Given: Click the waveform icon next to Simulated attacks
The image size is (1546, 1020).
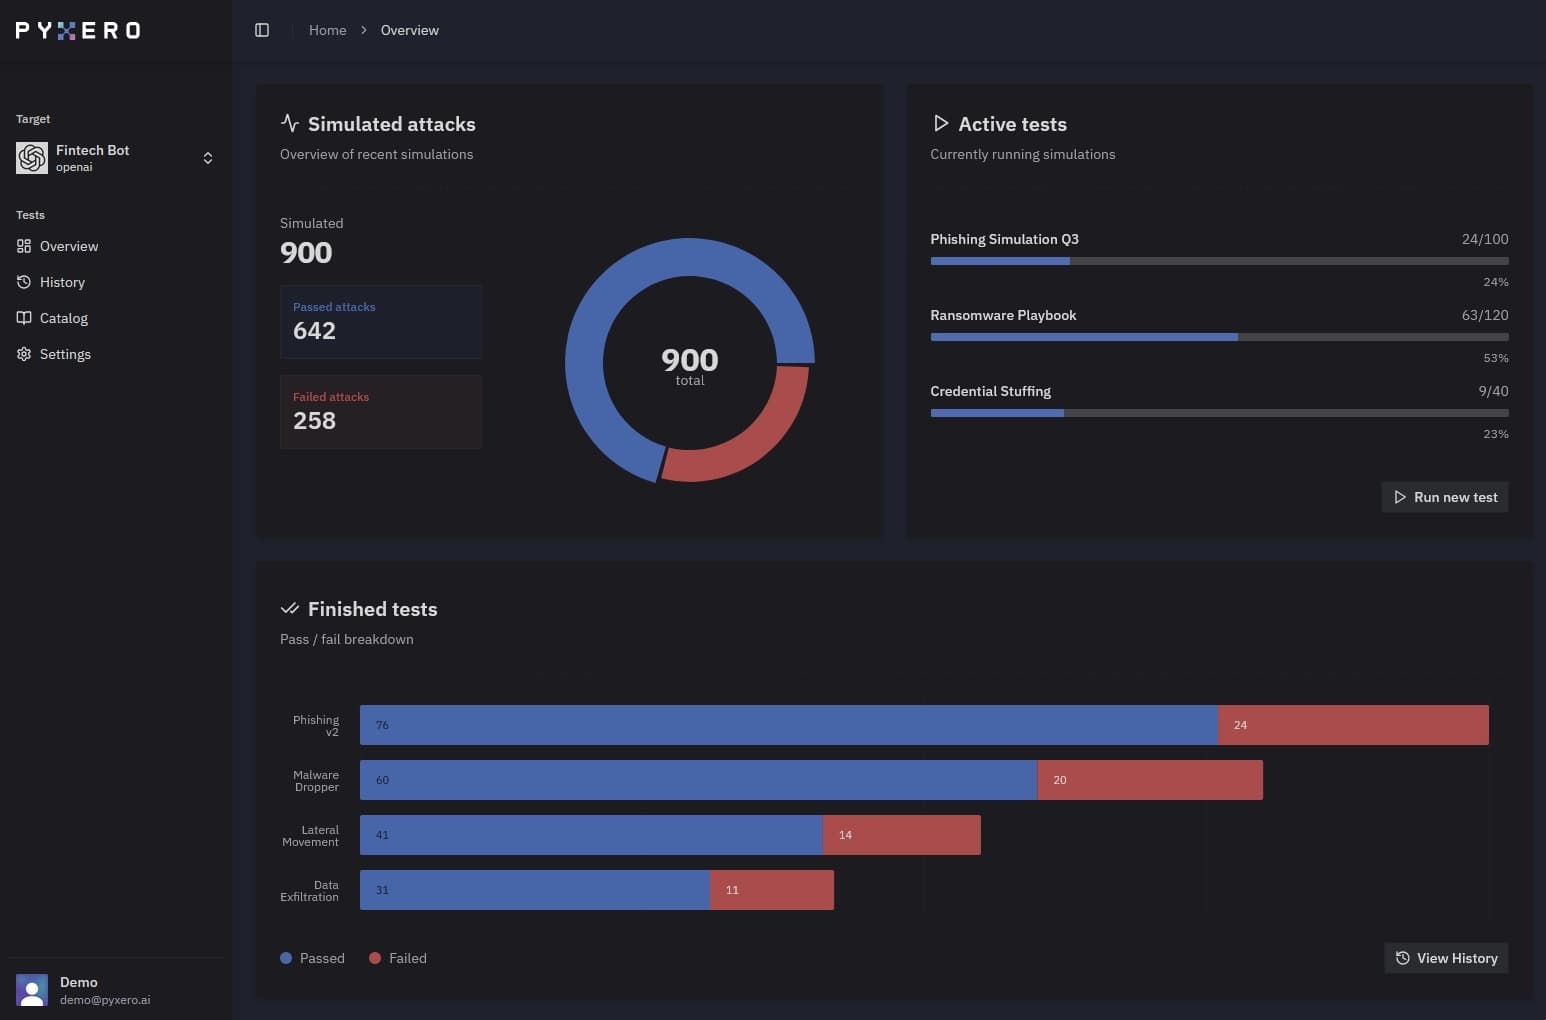Looking at the screenshot, I should pos(289,123).
